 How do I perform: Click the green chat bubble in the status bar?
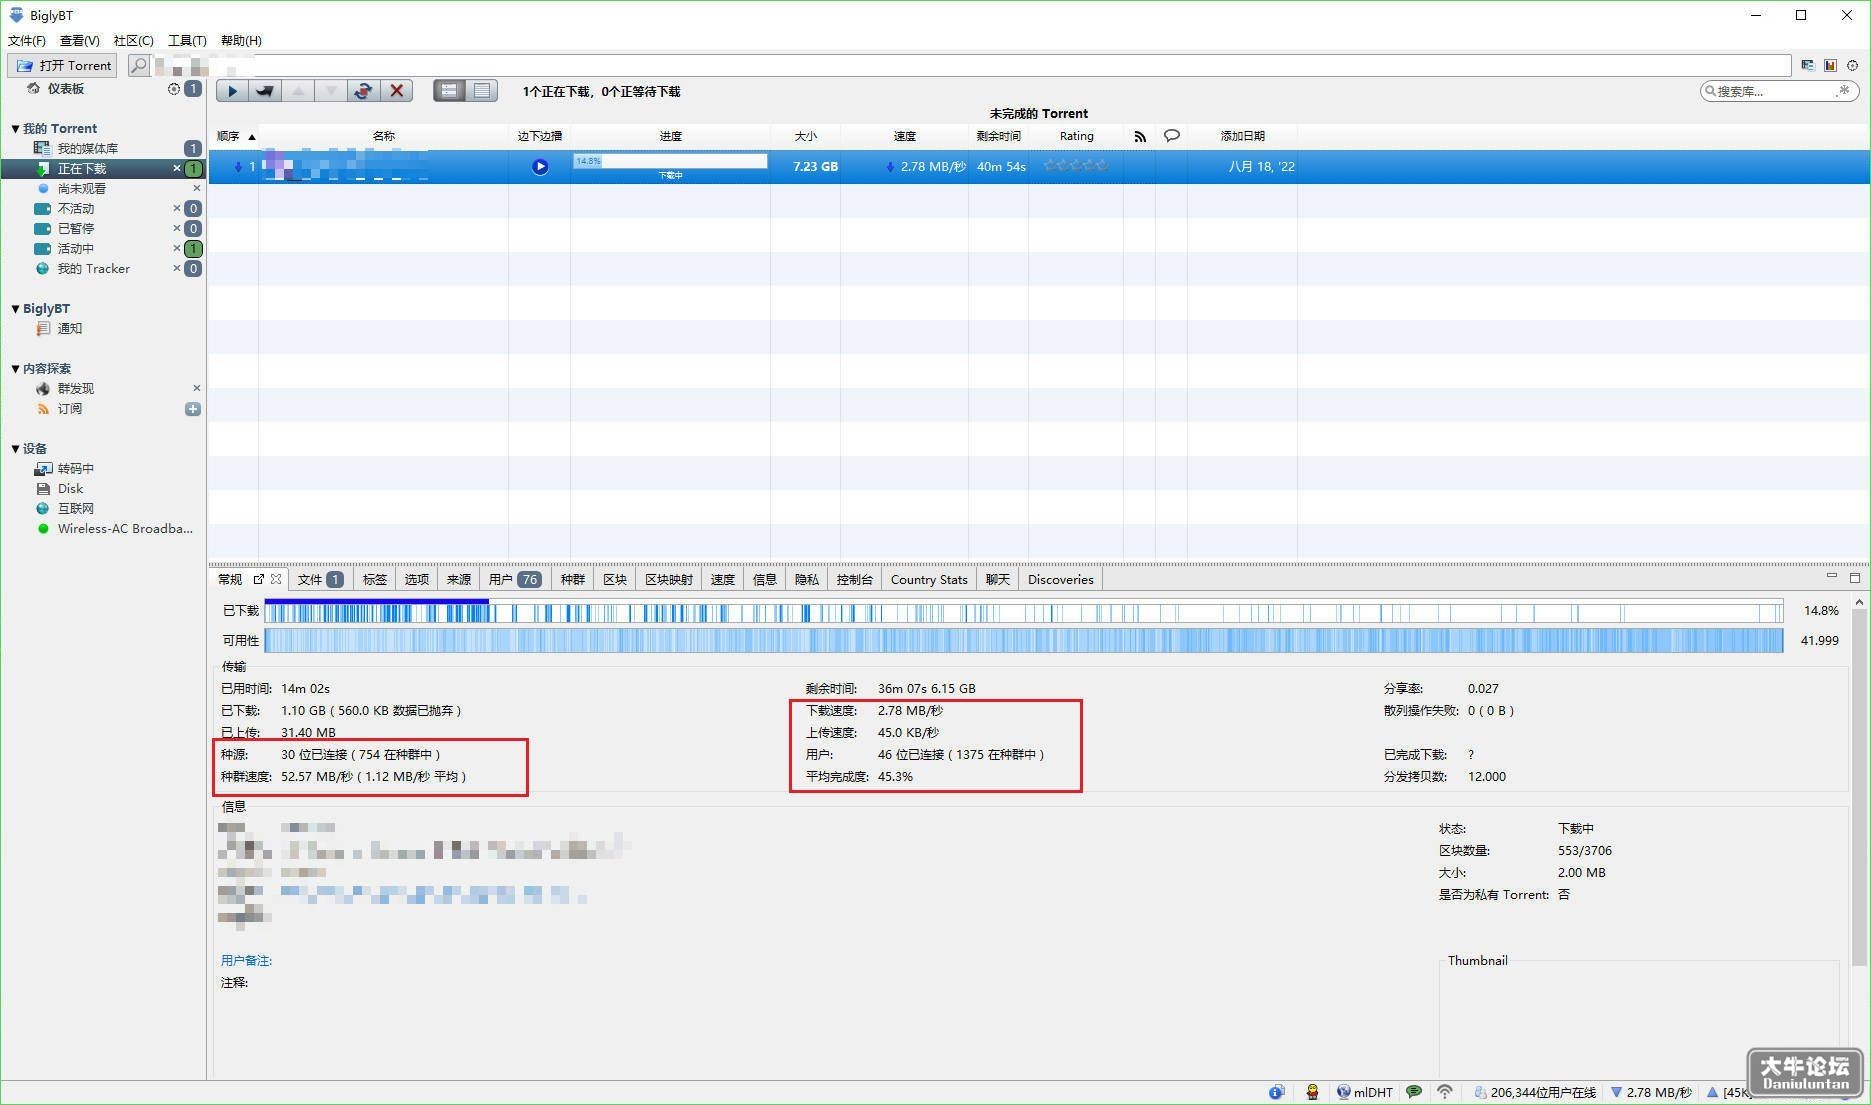click(1414, 1092)
